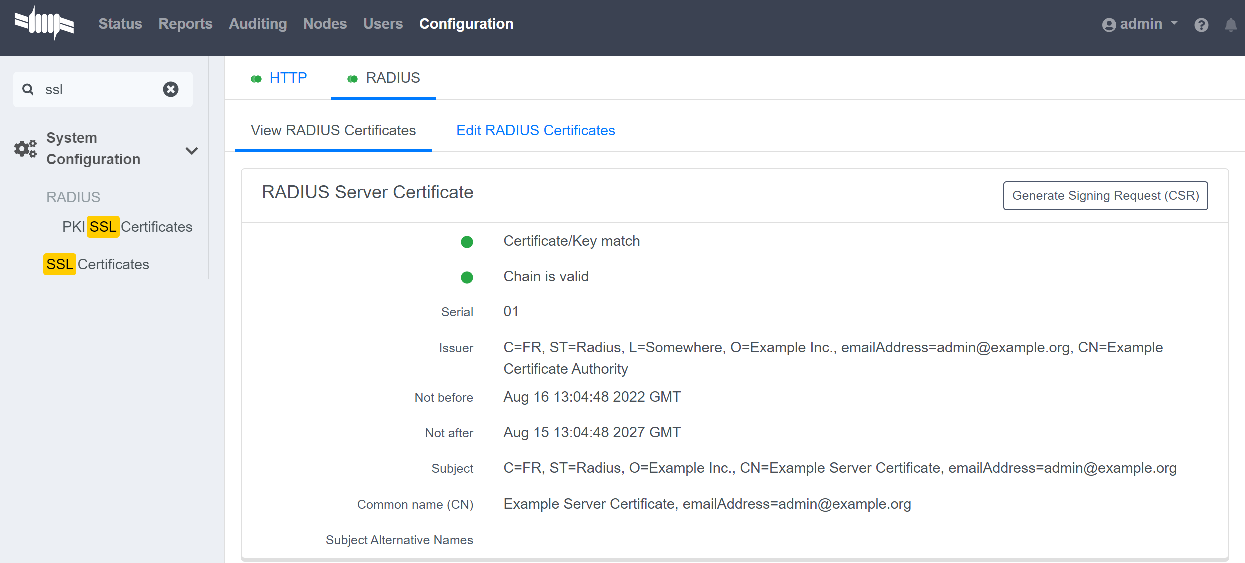Image resolution: width=1245 pixels, height=563 pixels.
Task: Click into the sidebar filter search field
Action: click(x=100, y=89)
